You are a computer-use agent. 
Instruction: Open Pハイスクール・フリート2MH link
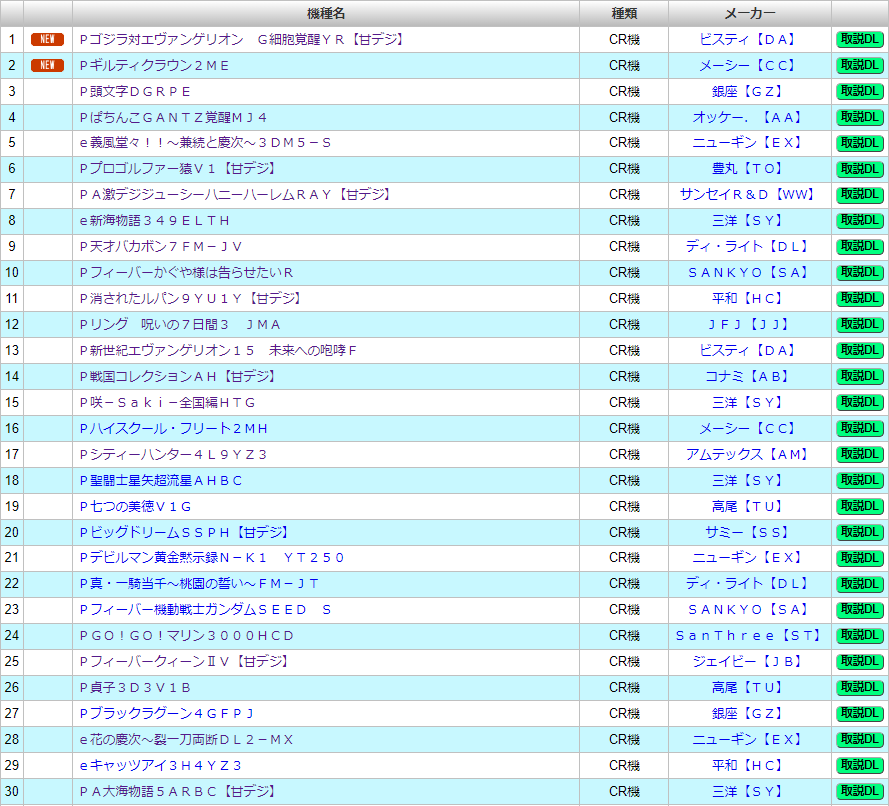(173, 429)
